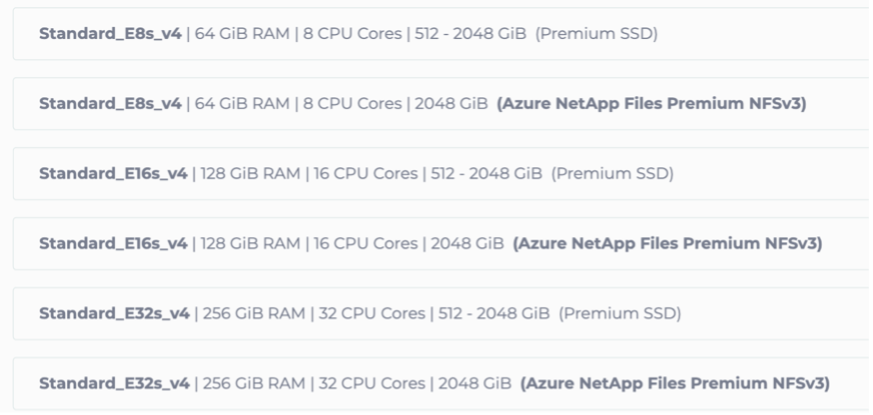The width and height of the screenshot is (873, 415).
Task: Click the NetApp Files Premium NFSv3 label for E16s_v4
Action: (667, 244)
